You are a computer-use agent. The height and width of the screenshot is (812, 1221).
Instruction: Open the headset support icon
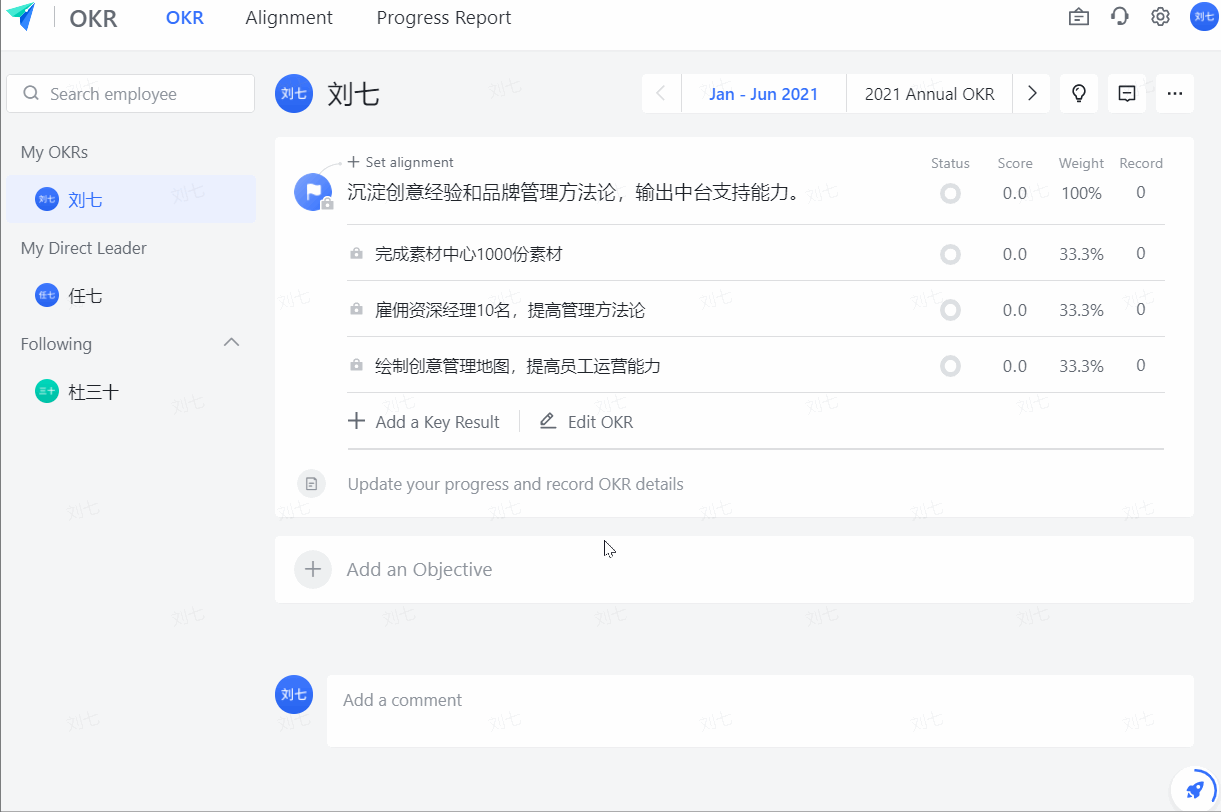click(1119, 17)
